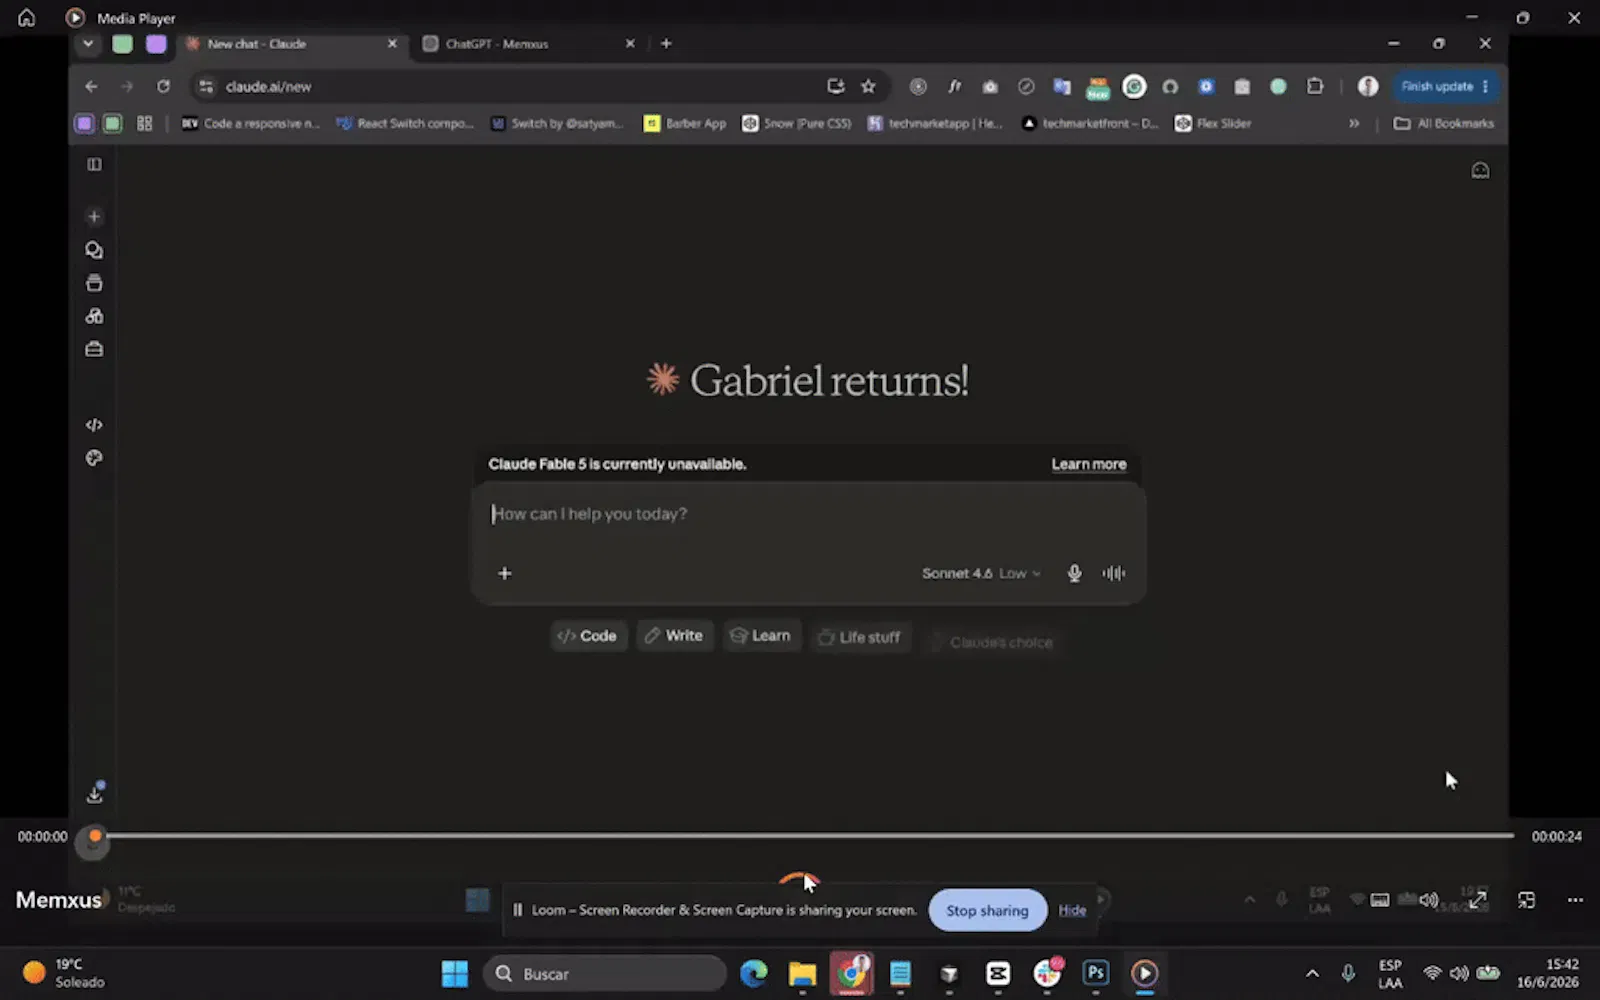Open Projects icon in Claude sidebar
Screen dimensions: 1600x1000
click(x=94, y=283)
